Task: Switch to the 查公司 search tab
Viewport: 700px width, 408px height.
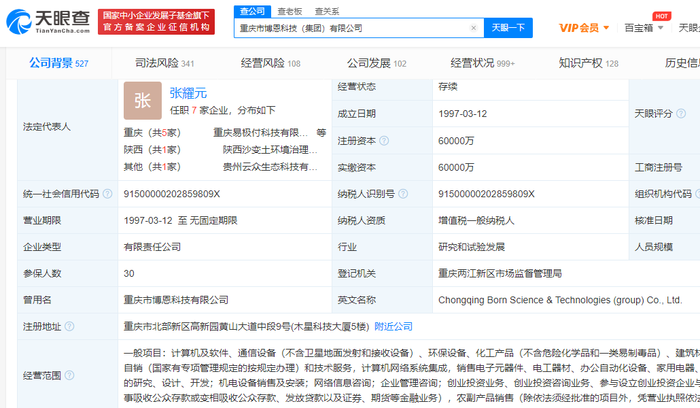Action: 252,11
